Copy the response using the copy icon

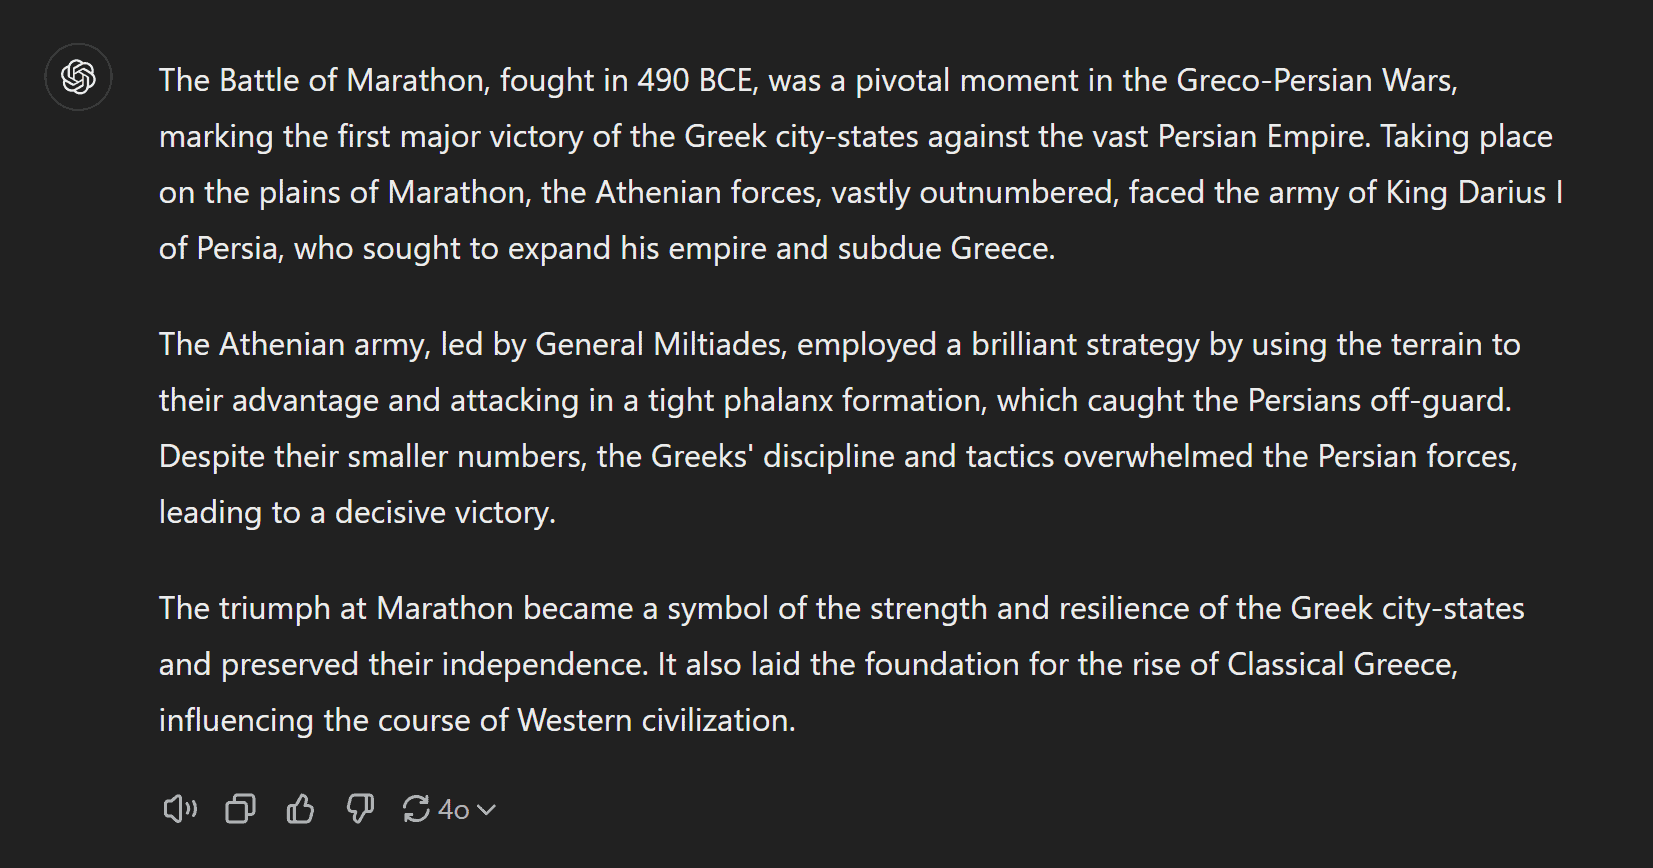(x=240, y=808)
